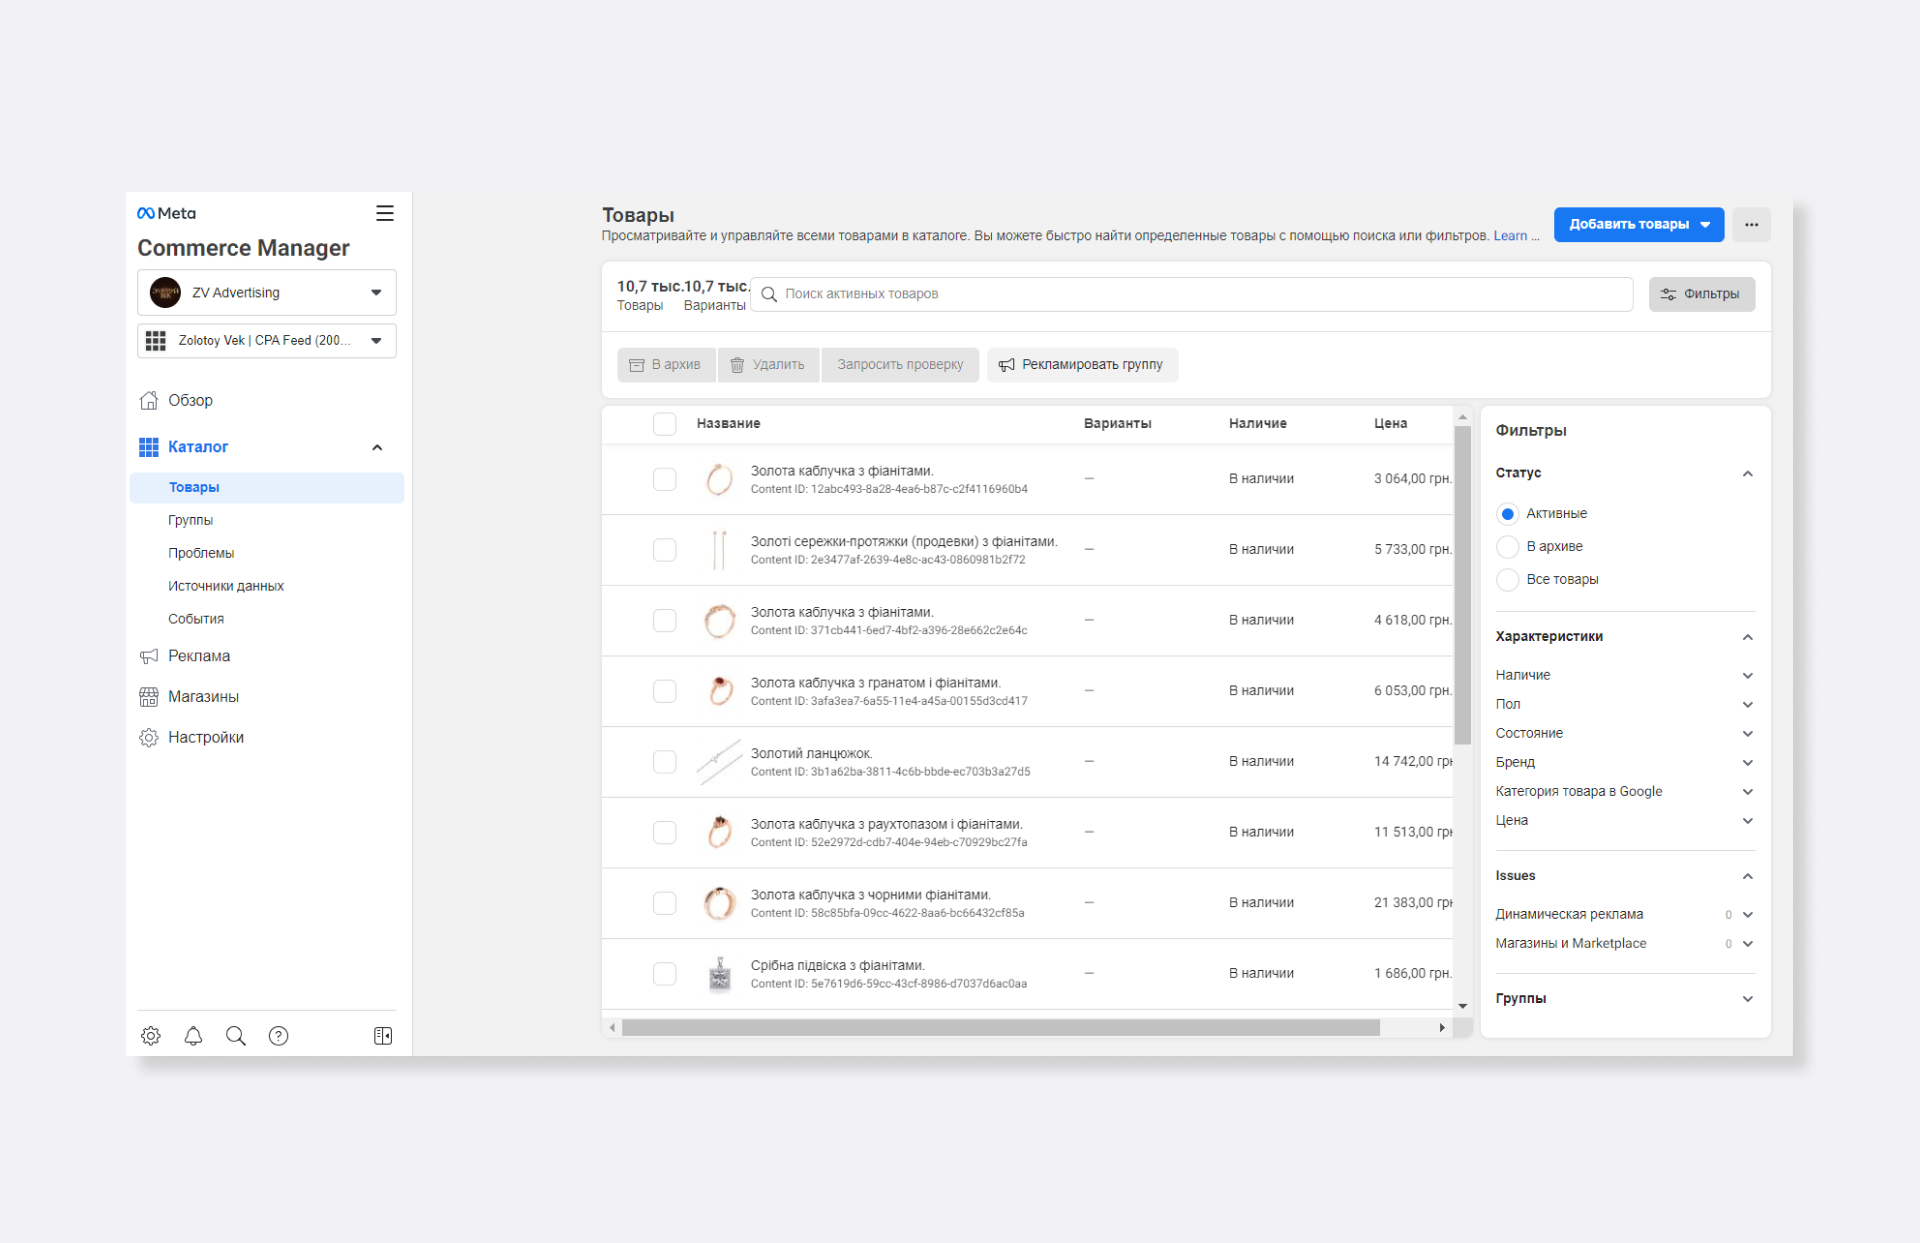Image resolution: width=1920 pixels, height=1243 pixels.
Task: Check the select-all checkbox in table header
Action: click(x=664, y=424)
